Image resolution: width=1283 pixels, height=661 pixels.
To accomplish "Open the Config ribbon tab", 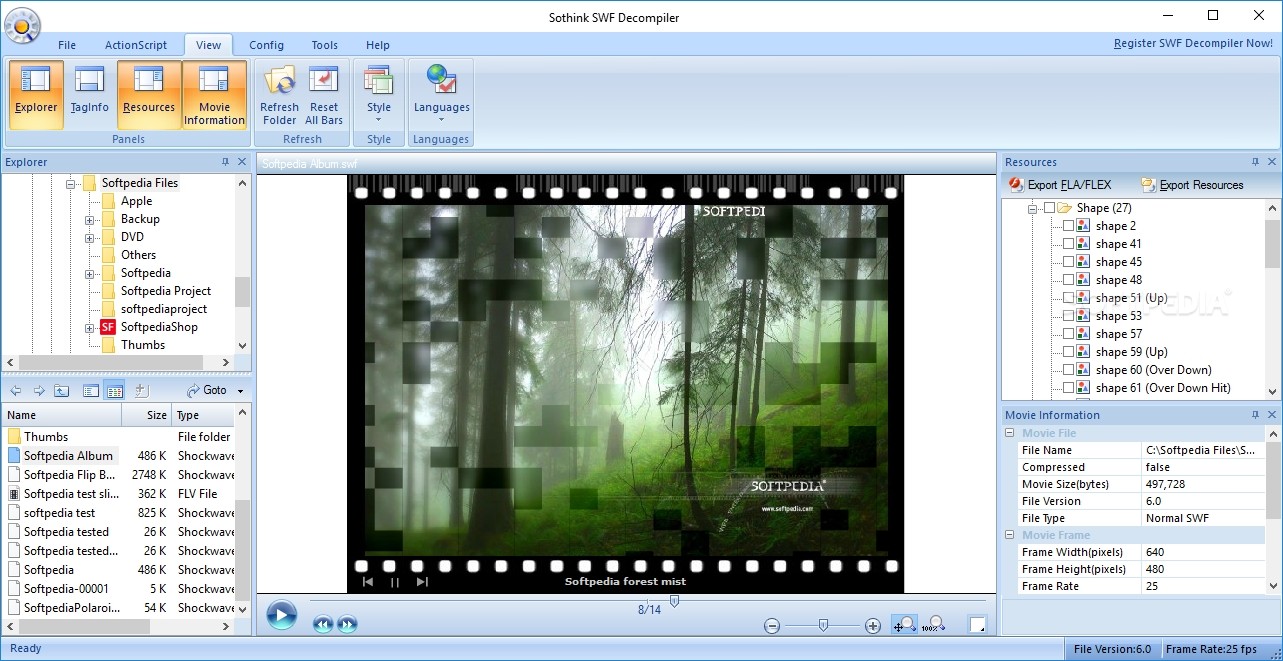I will coord(266,45).
